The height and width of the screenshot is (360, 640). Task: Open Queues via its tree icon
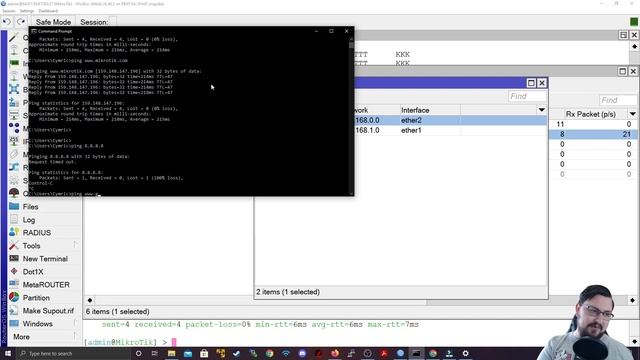14,193
